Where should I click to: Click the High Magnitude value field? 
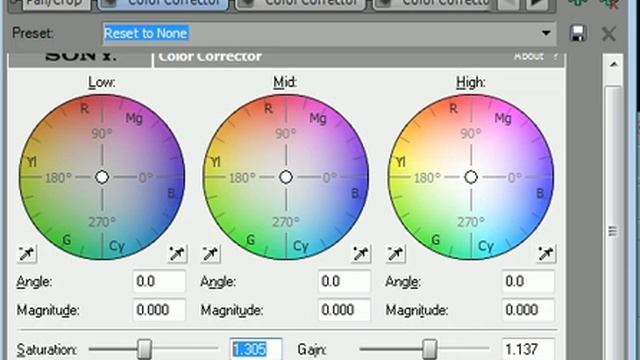coord(528,310)
